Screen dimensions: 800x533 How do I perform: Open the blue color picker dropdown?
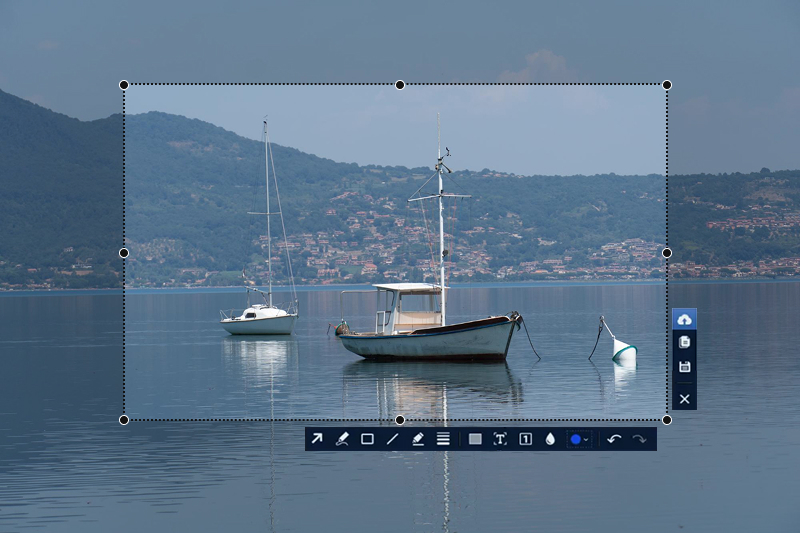[578, 439]
